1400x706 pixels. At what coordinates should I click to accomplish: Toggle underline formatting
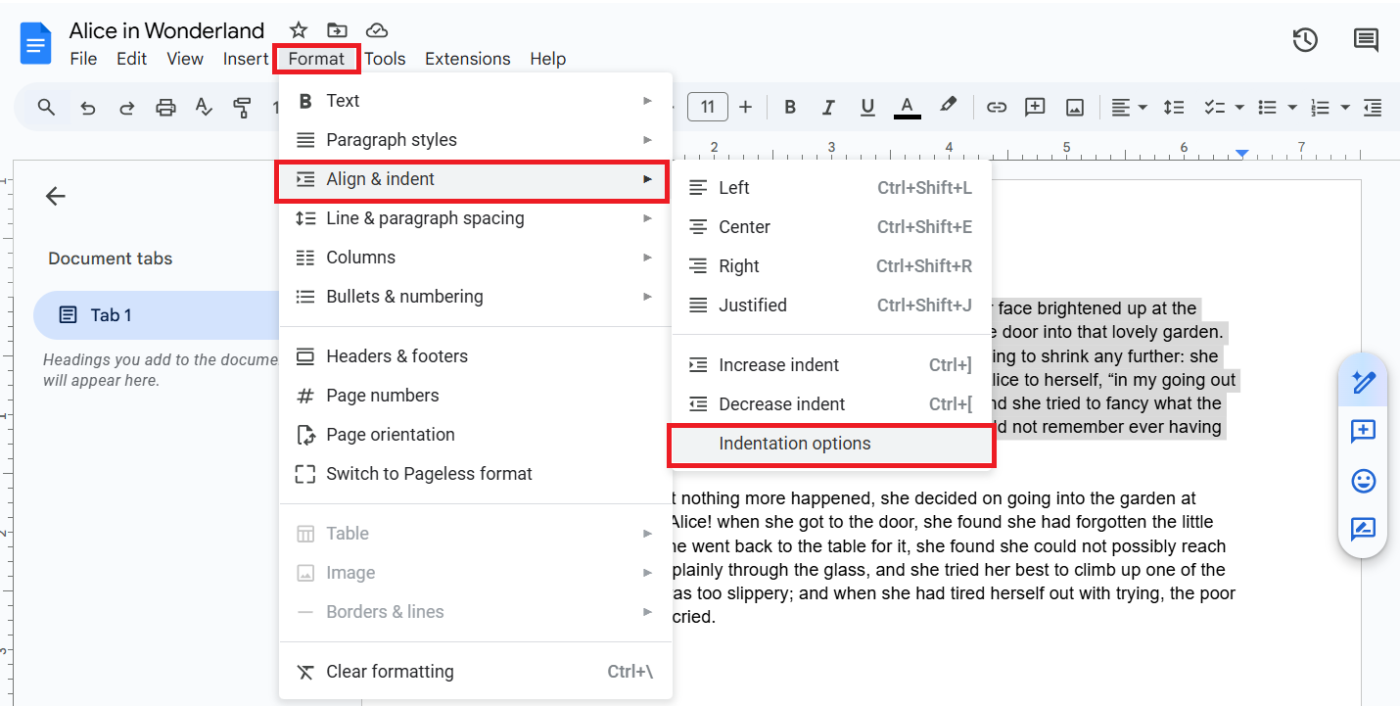(x=867, y=107)
